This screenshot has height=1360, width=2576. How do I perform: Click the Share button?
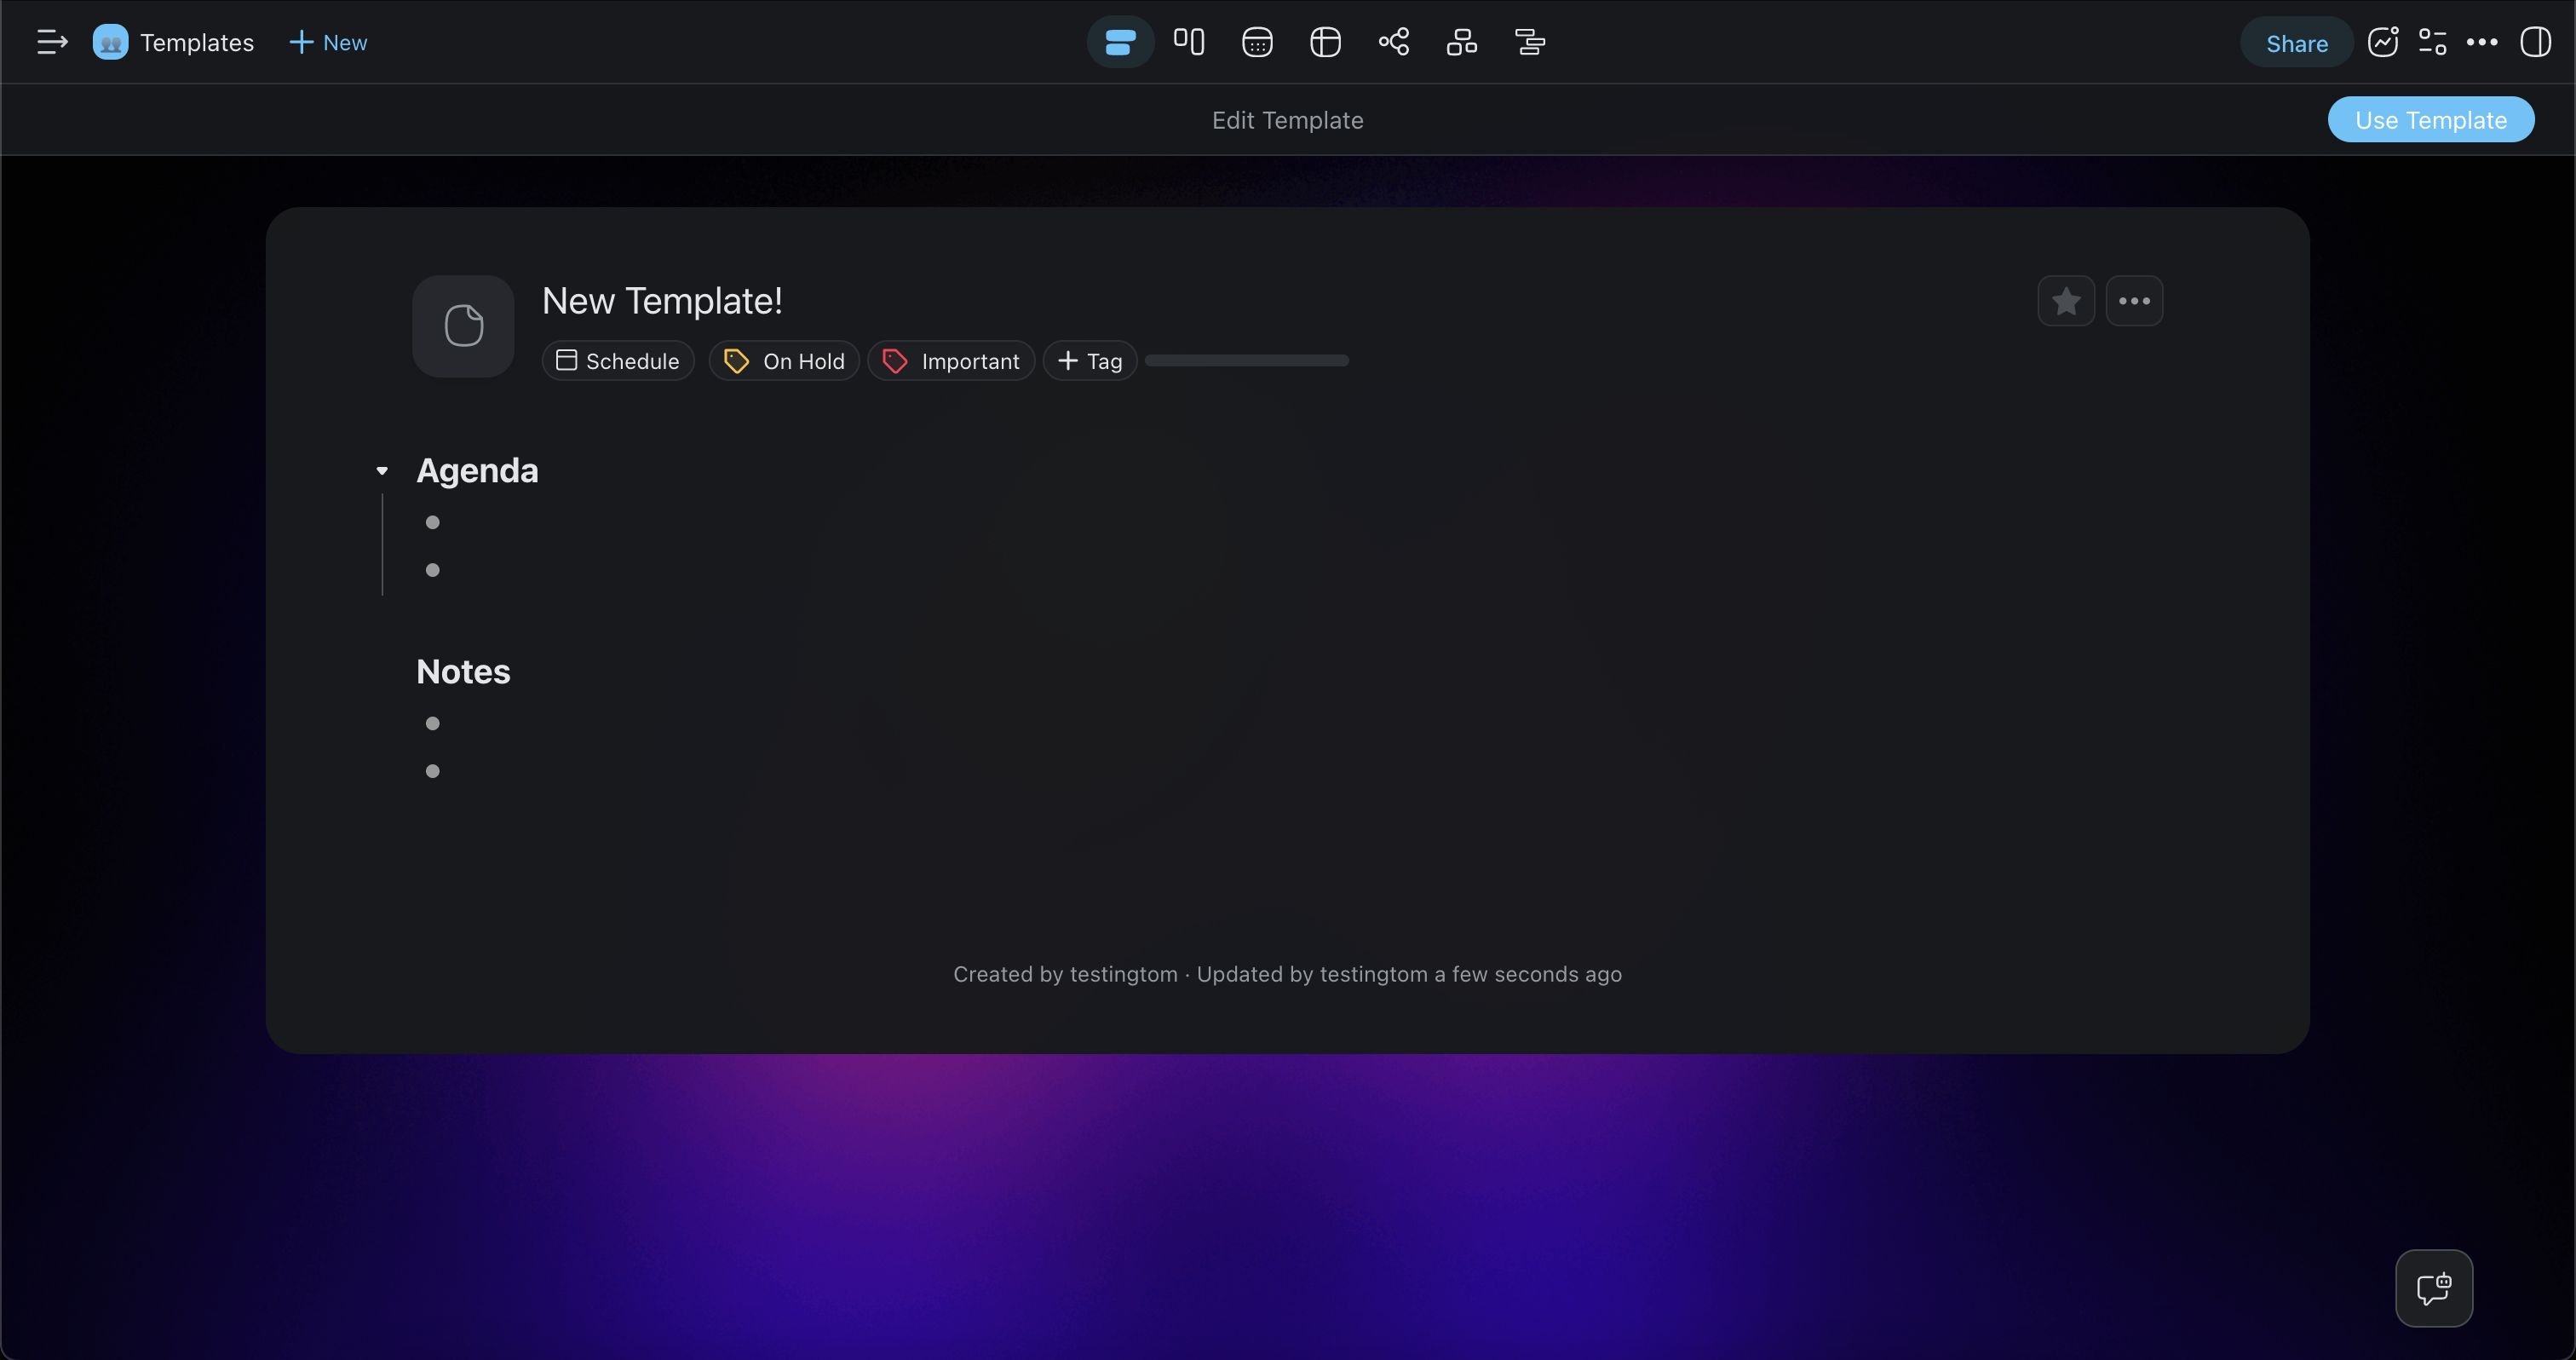2296,43
